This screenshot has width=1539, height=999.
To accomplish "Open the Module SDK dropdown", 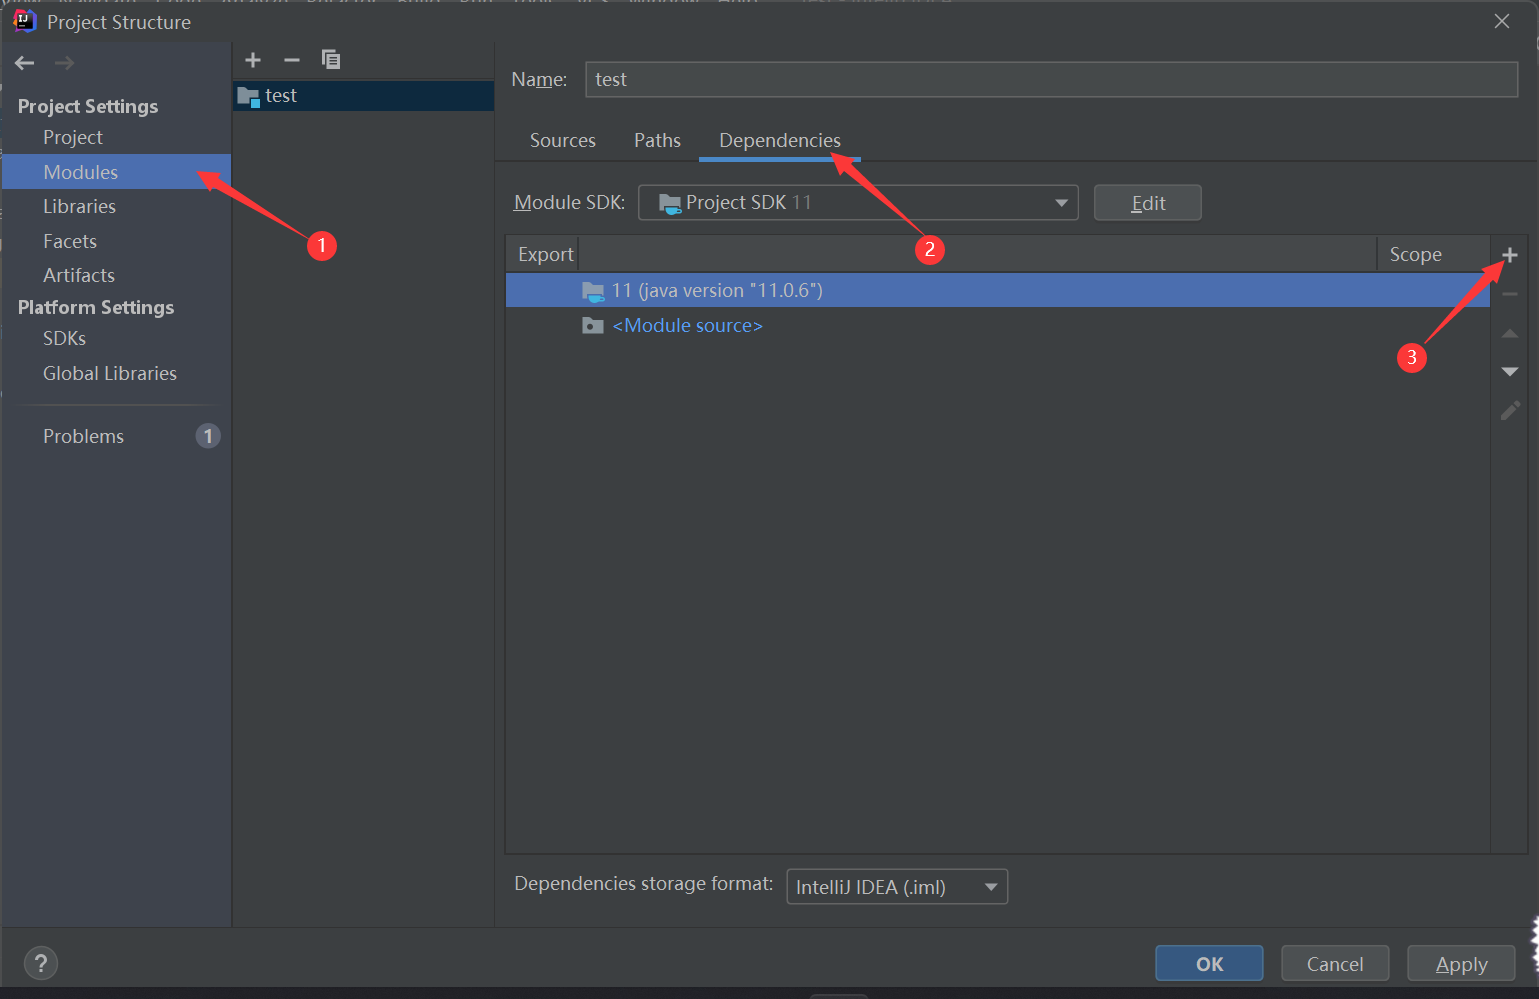I will [x=858, y=203].
